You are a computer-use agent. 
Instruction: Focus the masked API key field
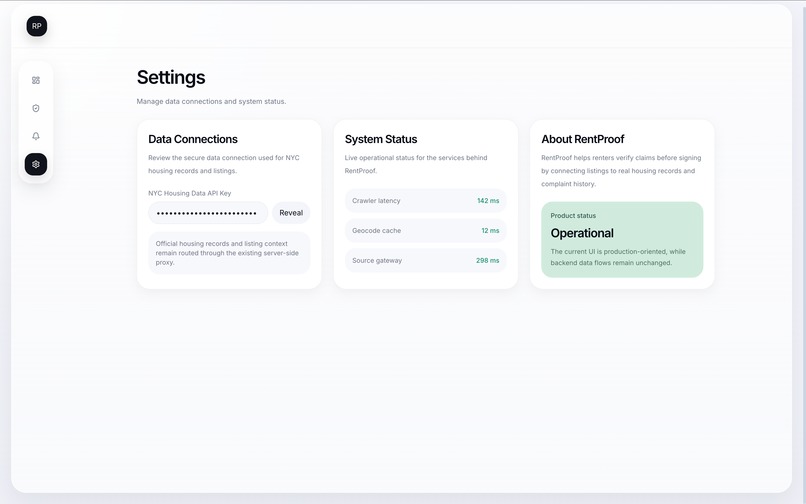(208, 213)
